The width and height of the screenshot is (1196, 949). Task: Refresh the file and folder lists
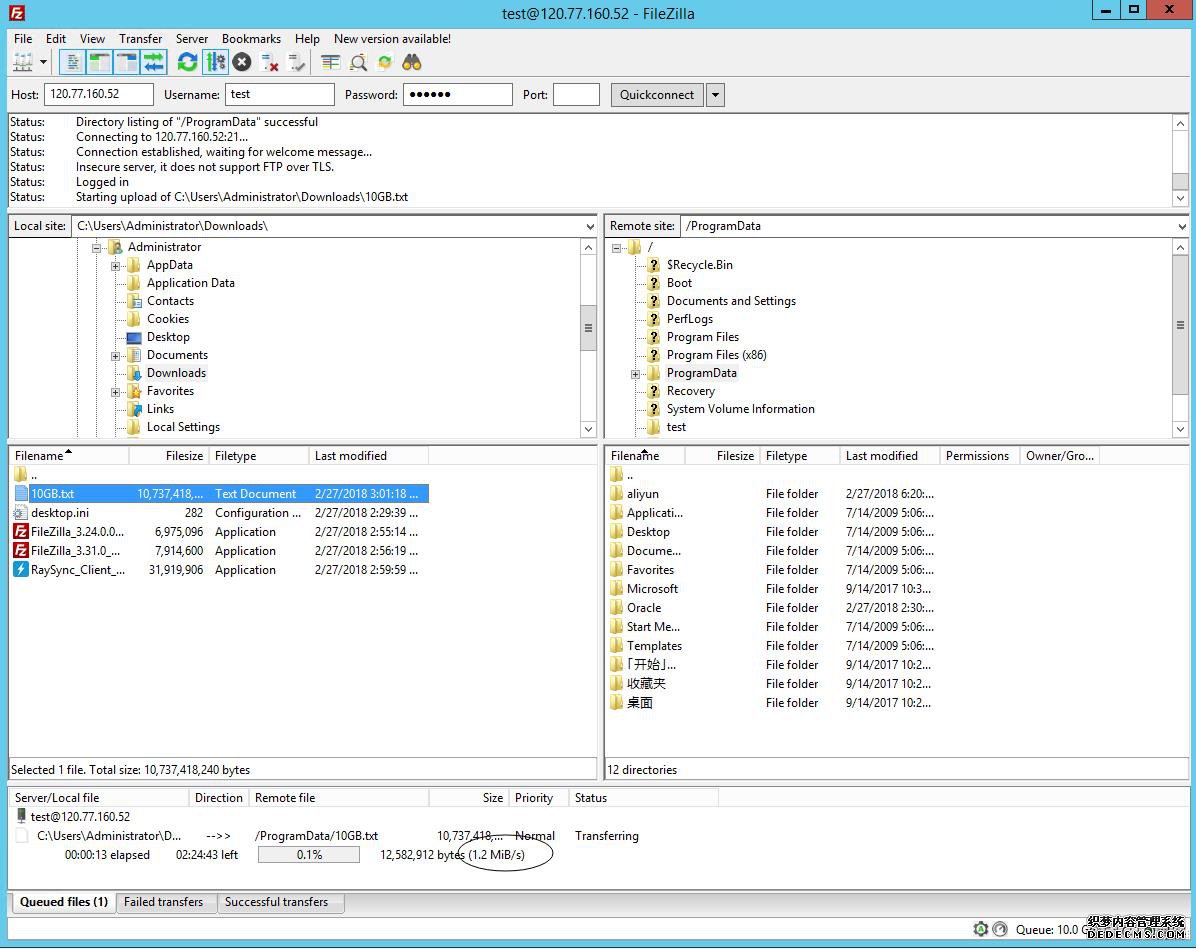click(x=188, y=63)
